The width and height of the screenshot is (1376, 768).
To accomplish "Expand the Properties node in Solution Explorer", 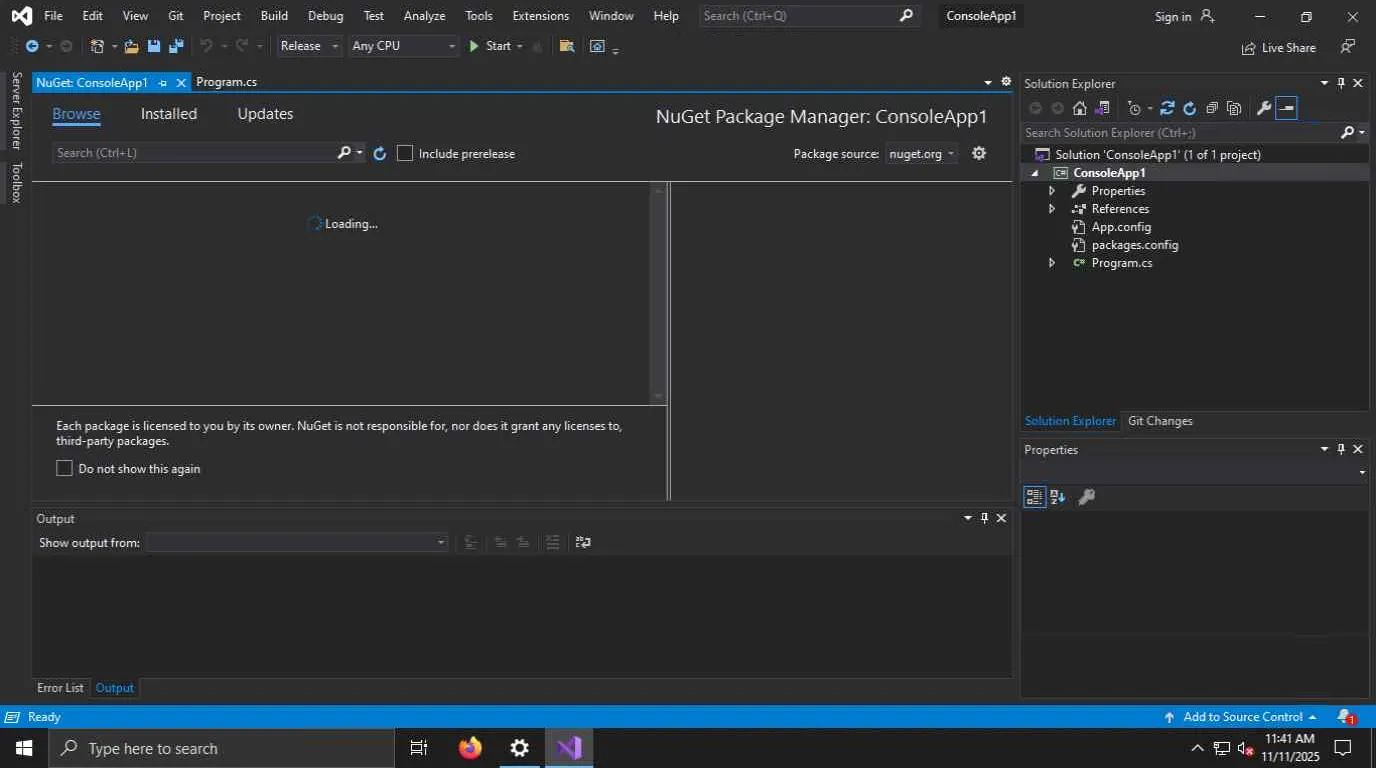I will coord(1051,191).
